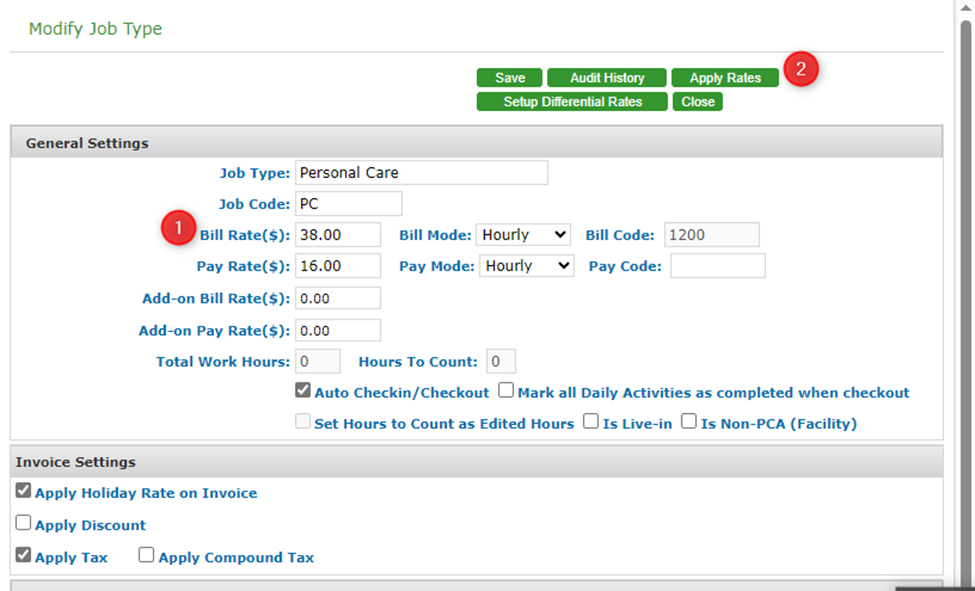Toggle the Apply Compound Tax checkbox
975x591 pixels.
click(147, 555)
